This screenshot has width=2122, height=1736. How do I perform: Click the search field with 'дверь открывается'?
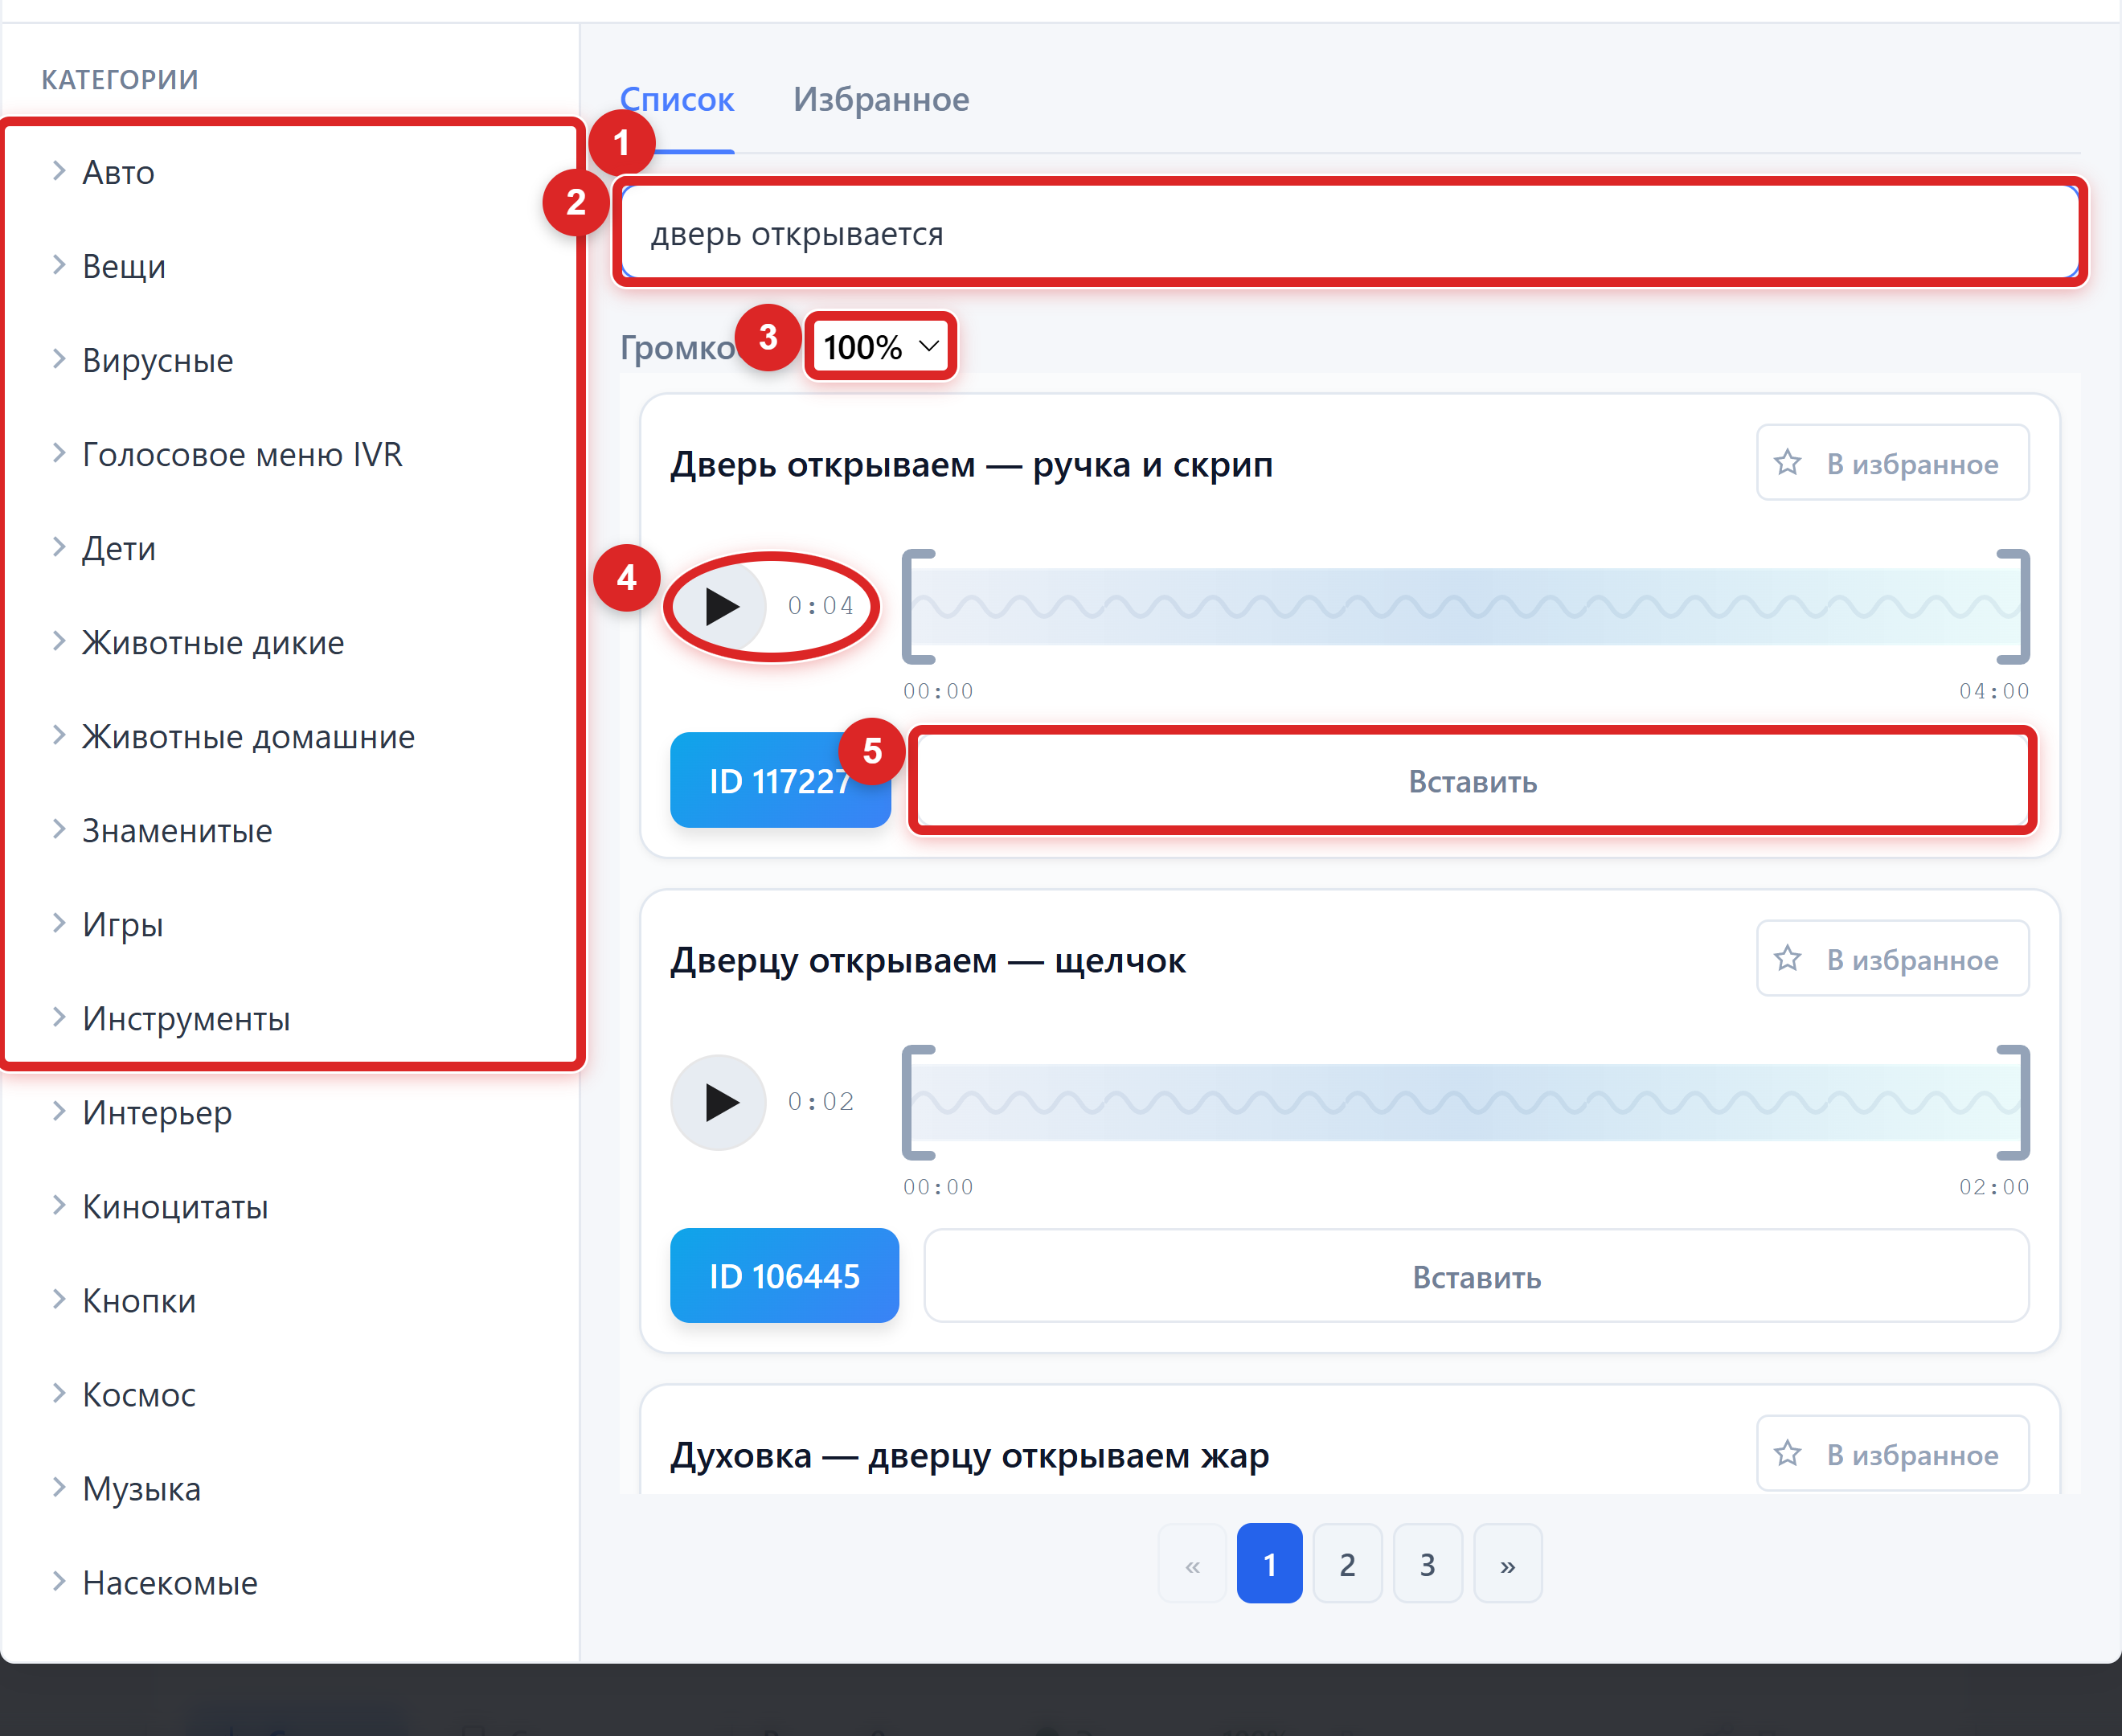1350,233
